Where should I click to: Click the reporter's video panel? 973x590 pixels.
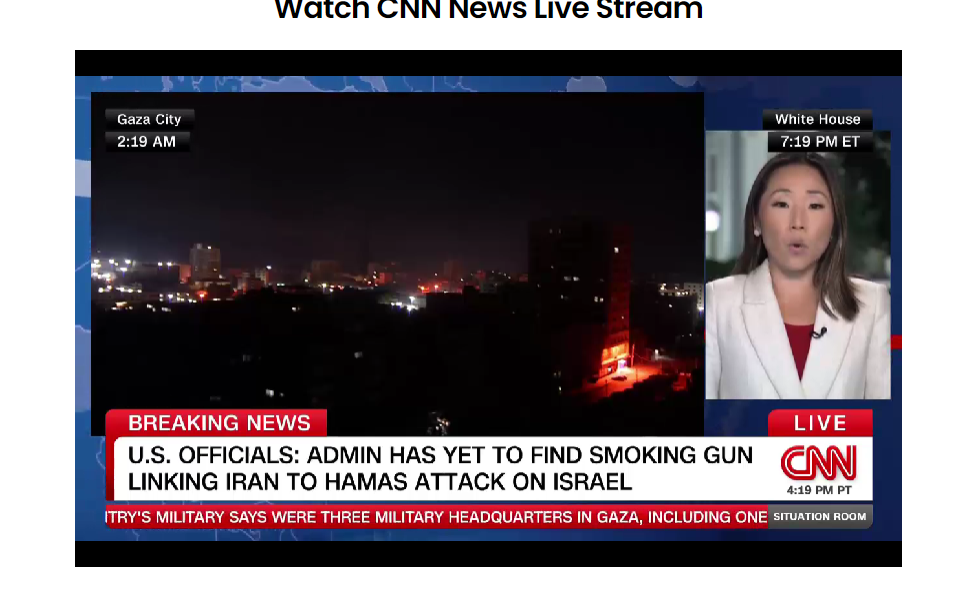click(798, 265)
